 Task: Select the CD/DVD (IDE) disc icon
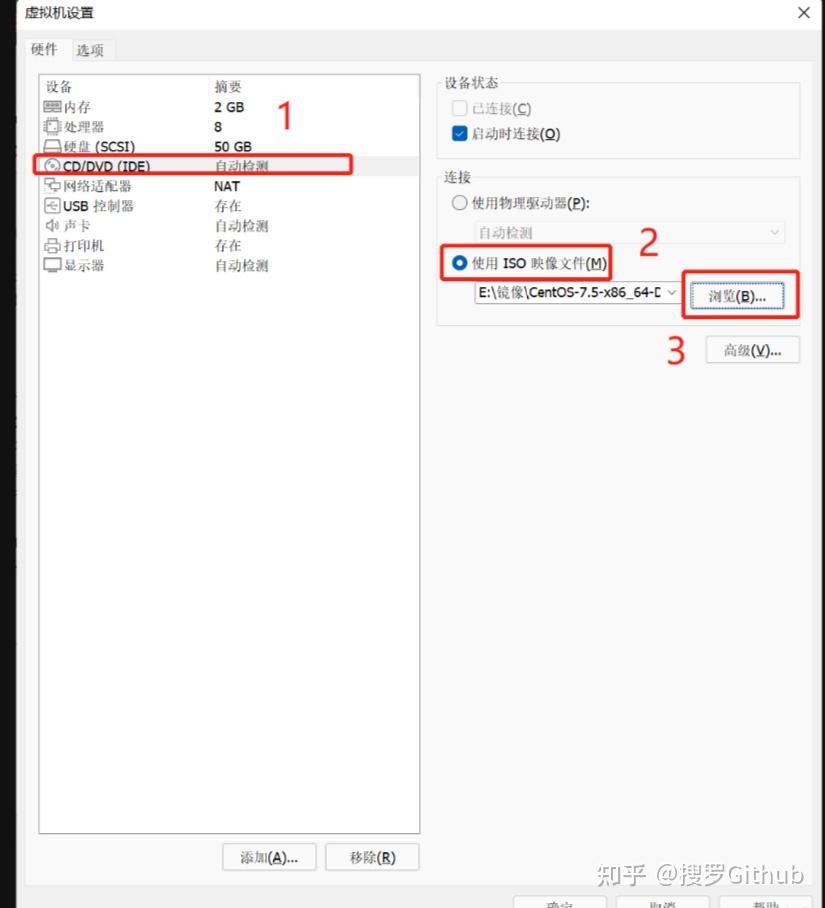pyautogui.click(x=52, y=166)
